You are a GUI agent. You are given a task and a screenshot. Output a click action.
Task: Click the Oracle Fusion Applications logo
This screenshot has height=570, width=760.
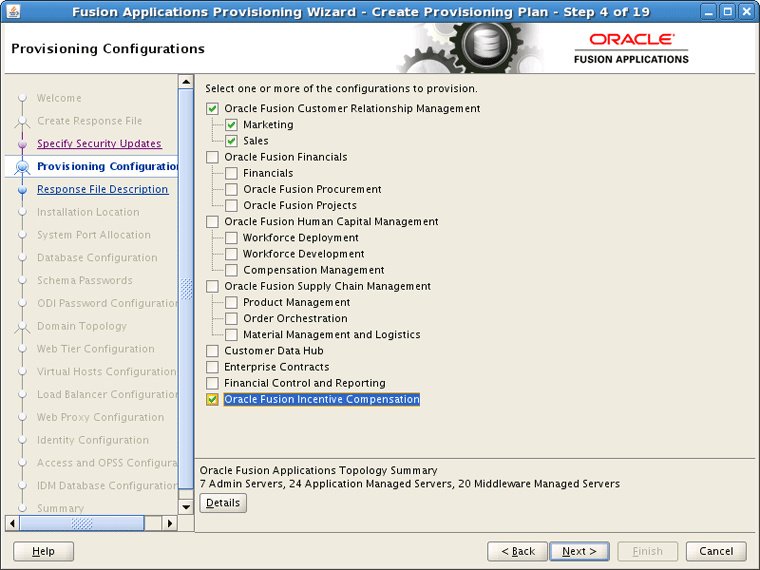[x=631, y=48]
